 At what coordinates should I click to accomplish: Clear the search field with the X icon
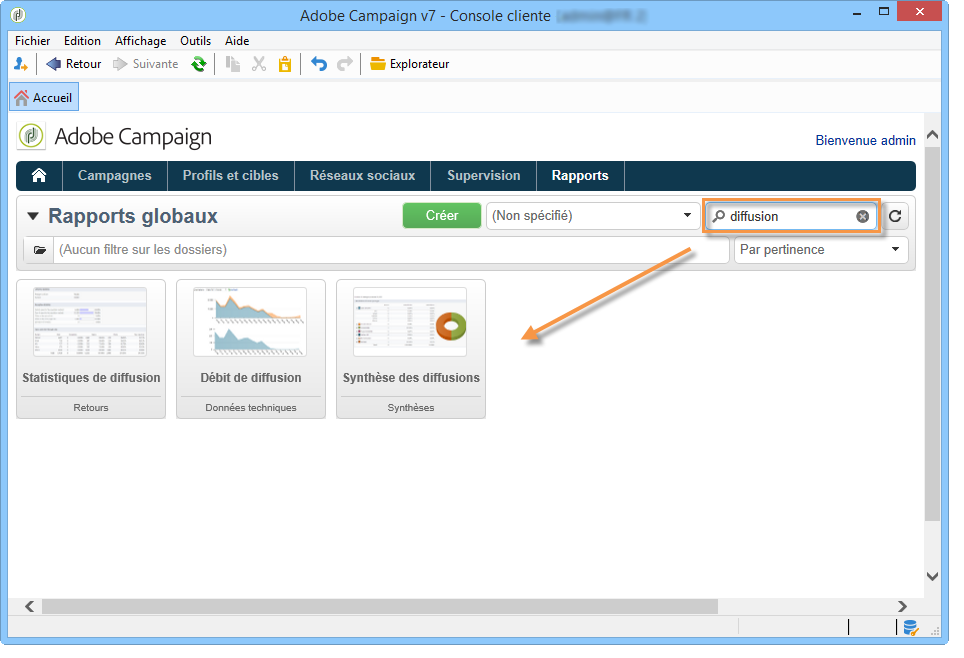pos(863,216)
